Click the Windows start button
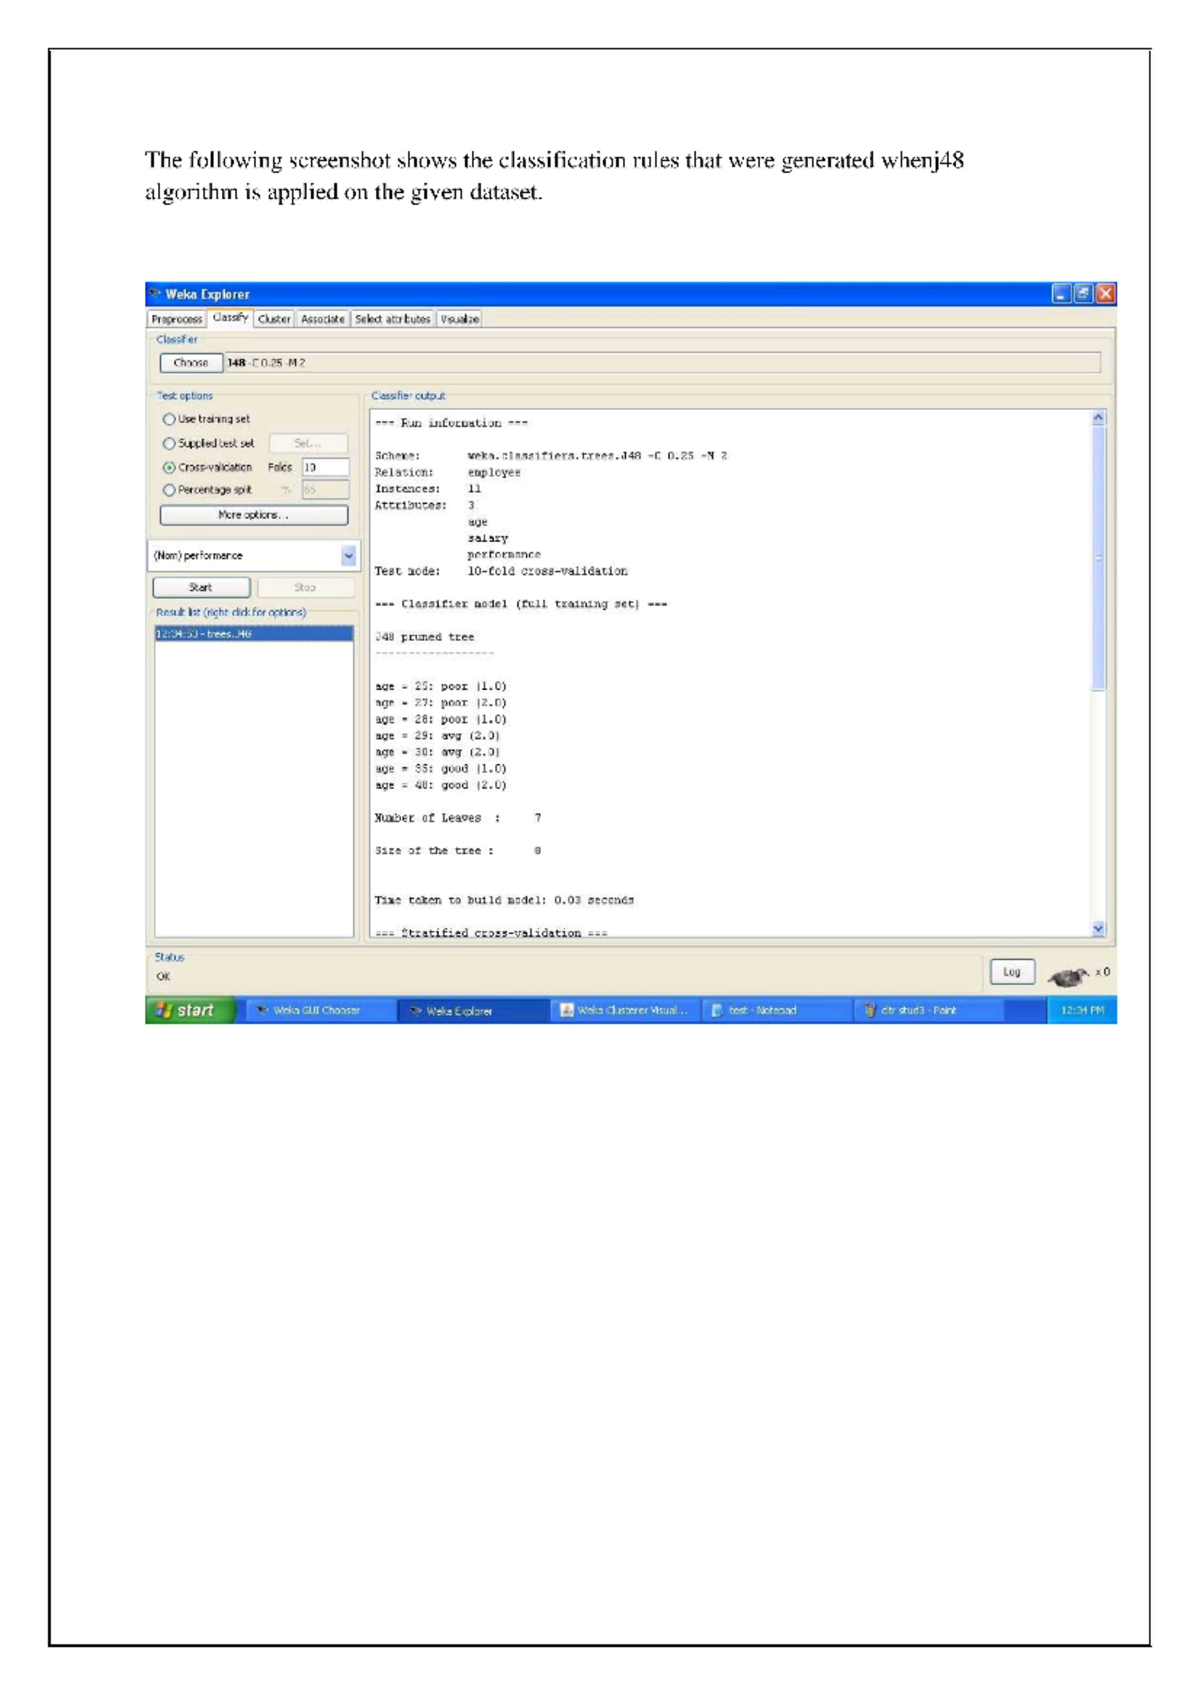The width and height of the screenshot is (1200, 1698). (x=191, y=1010)
